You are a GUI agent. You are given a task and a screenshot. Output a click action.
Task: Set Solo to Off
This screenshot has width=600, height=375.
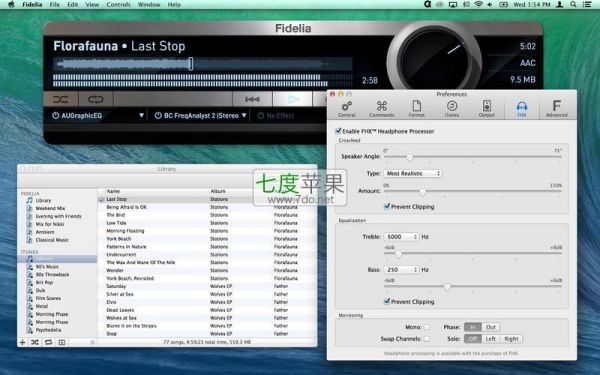pyautogui.click(x=473, y=339)
